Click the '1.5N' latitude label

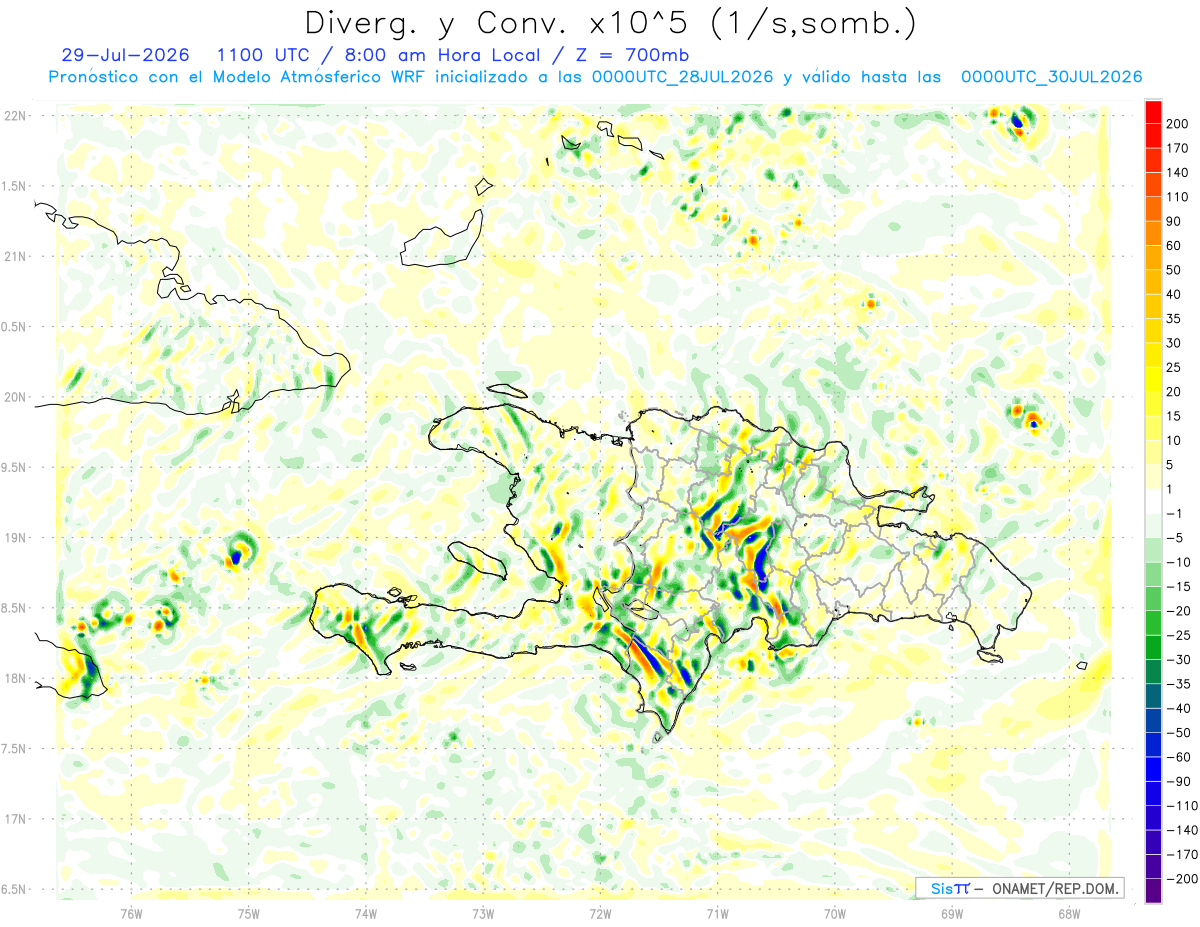[15, 186]
